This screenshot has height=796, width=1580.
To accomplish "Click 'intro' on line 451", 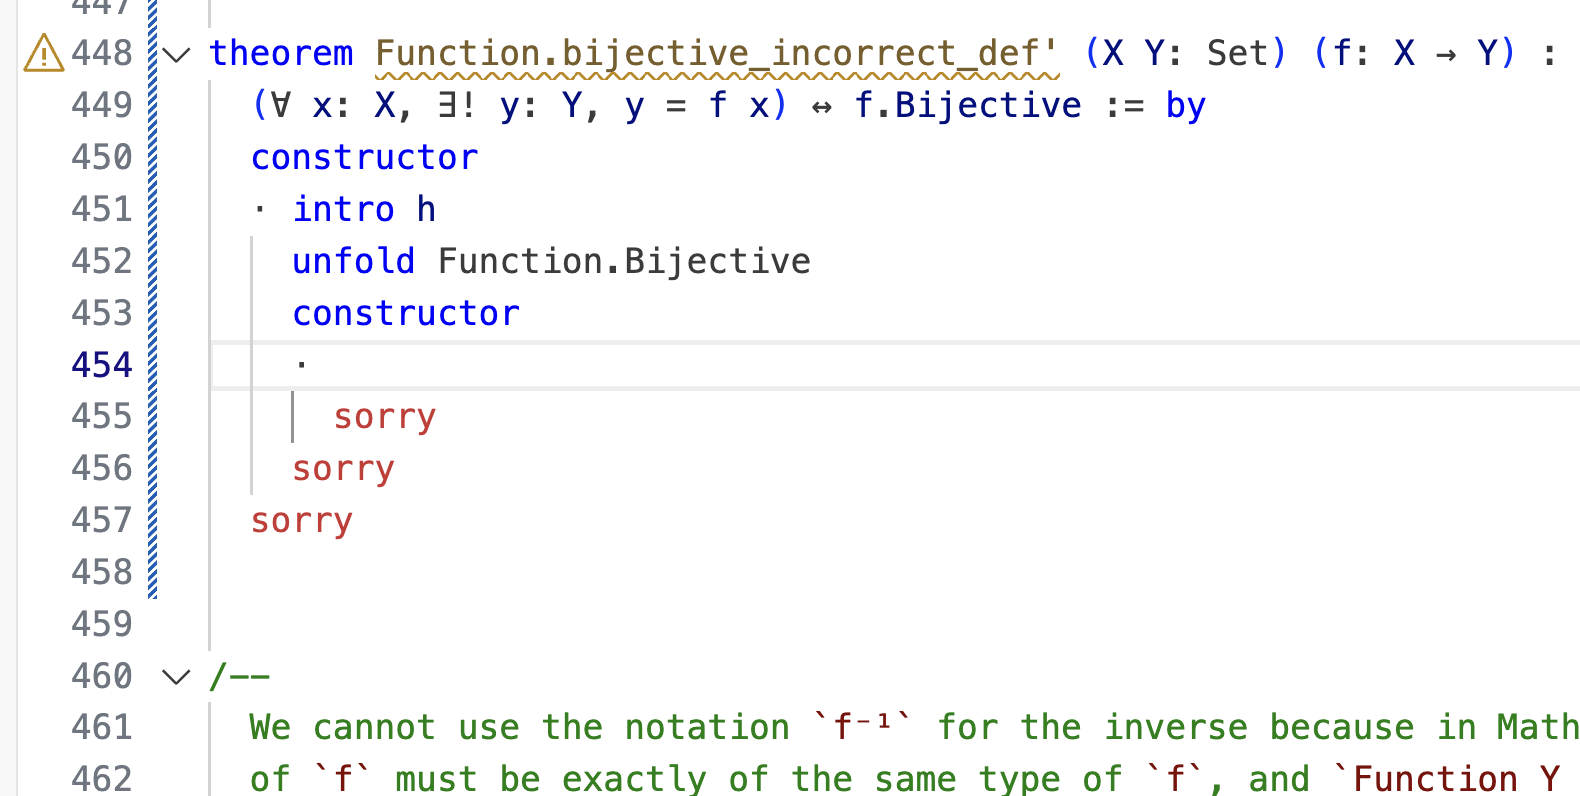I will click(343, 209).
